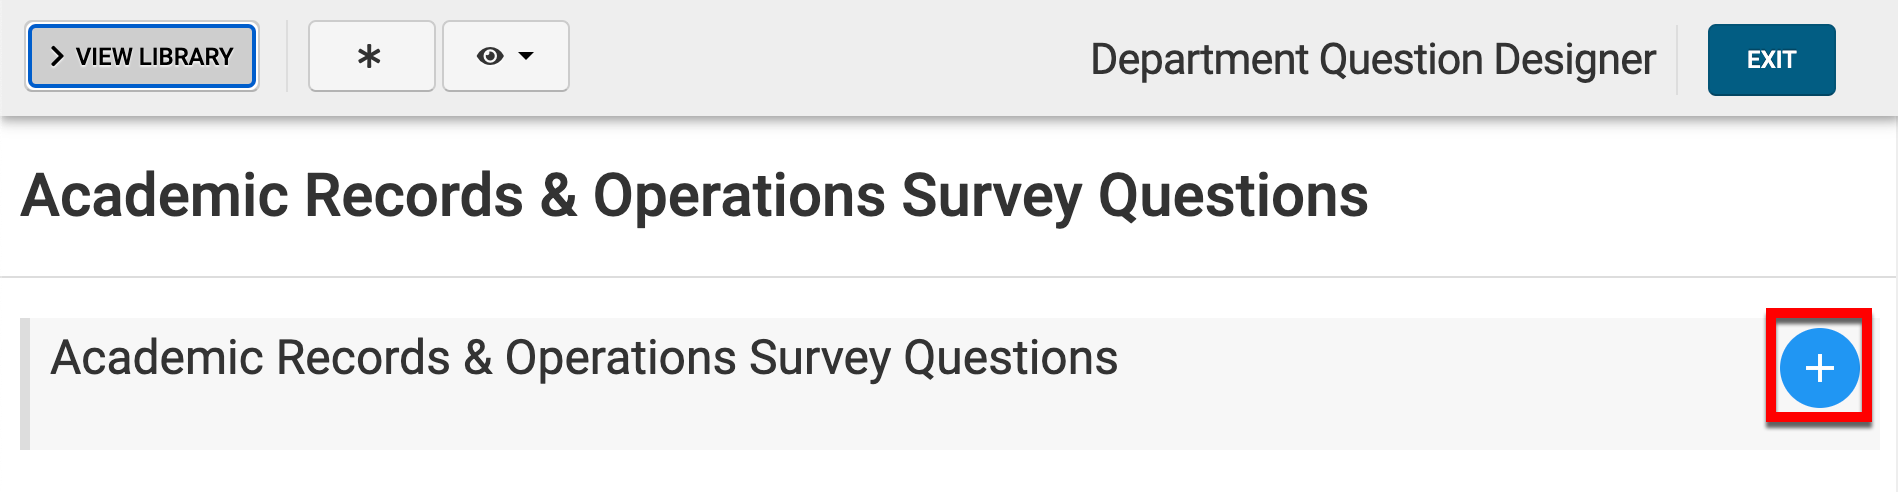Show visibility options with the eye button

pyautogui.click(x=505, y=57)
